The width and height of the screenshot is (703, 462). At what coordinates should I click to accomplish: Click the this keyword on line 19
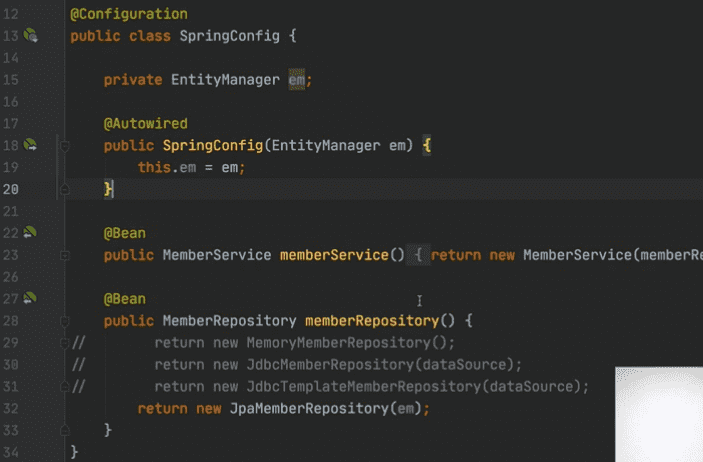click(x=154, y=167)
